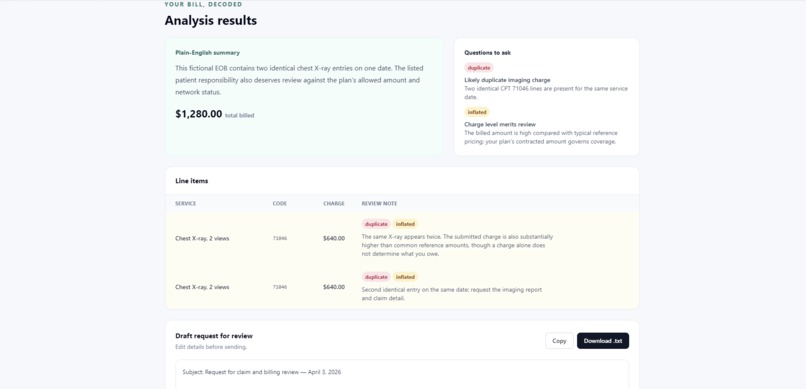The width and height of the screenshot is (806, 389).
Task: Click the first row's $640.00 charge
Action: tap(334, 238)
